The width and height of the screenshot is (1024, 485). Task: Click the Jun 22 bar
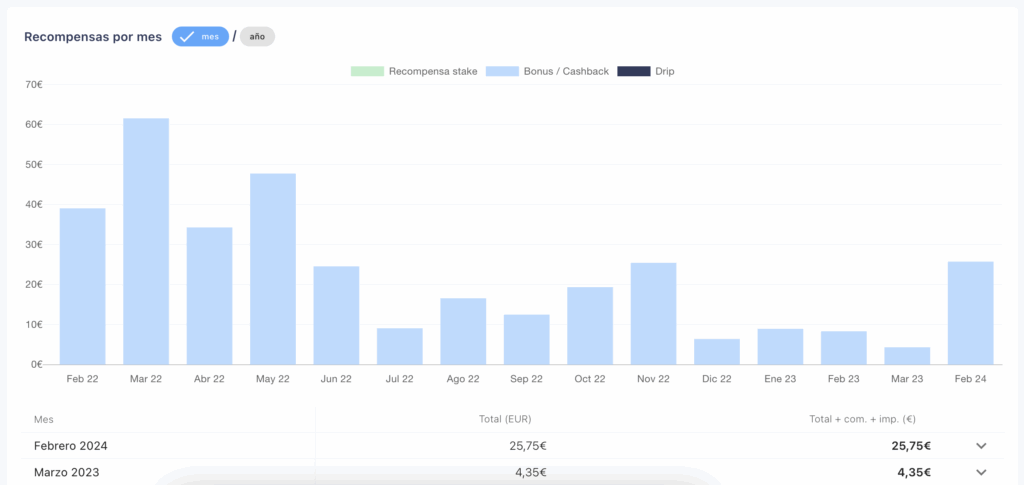[x=336, y=315]
